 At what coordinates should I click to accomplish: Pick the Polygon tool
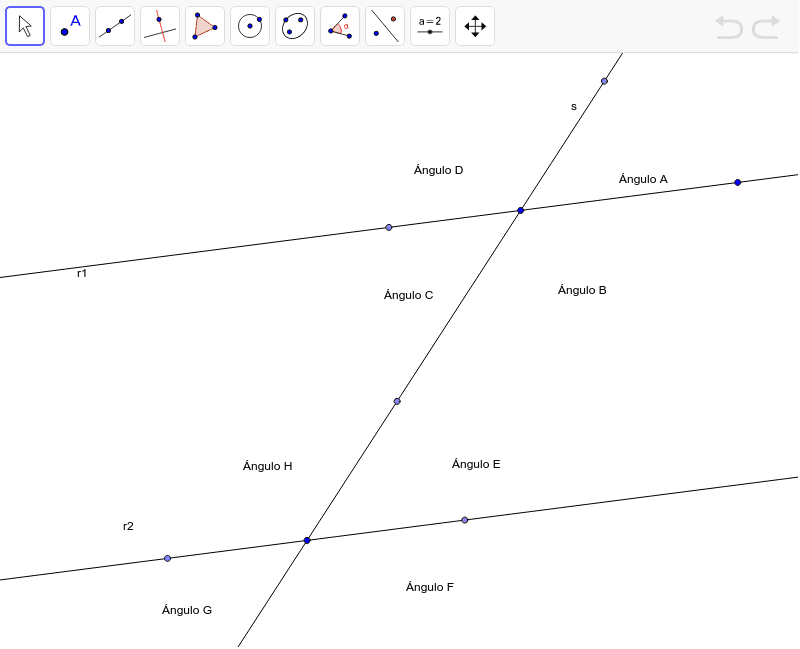pyautogui.click(x=205, y=26)
